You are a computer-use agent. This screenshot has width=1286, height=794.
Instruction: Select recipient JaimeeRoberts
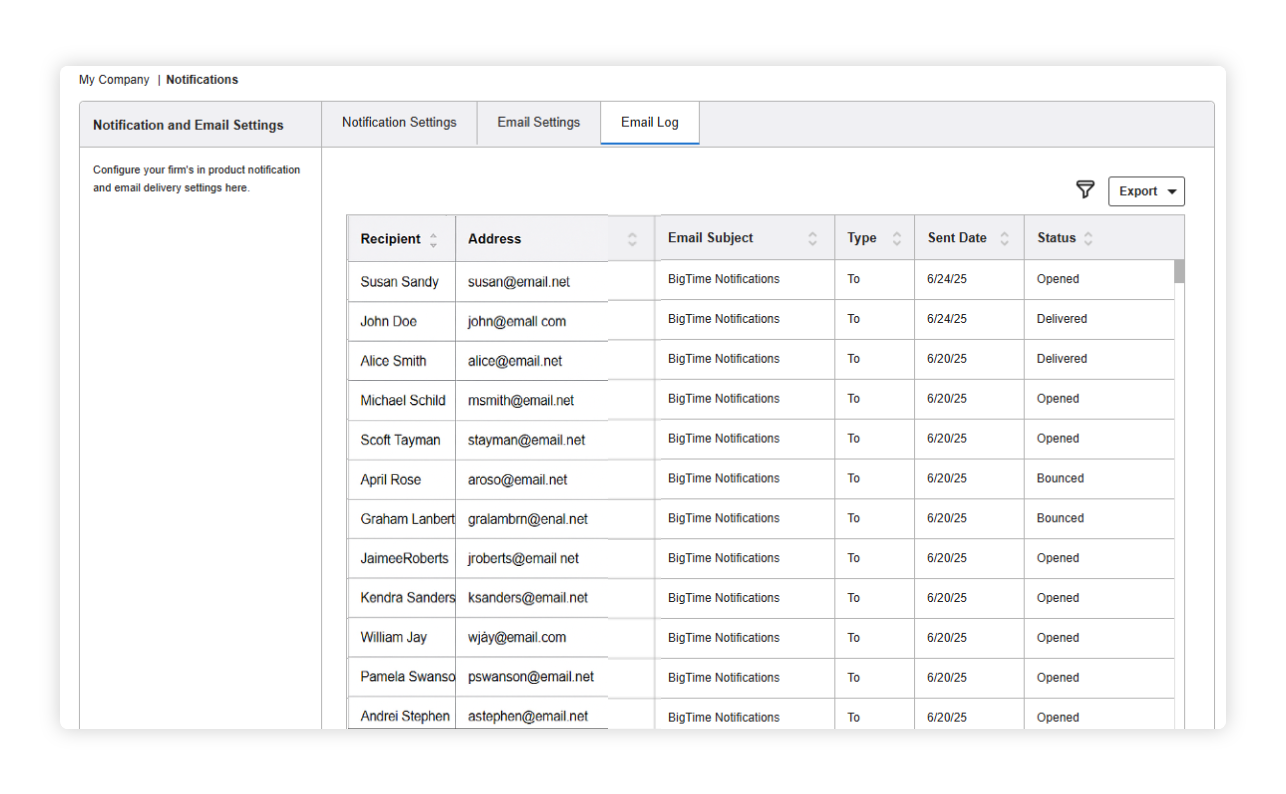point(404,558)
